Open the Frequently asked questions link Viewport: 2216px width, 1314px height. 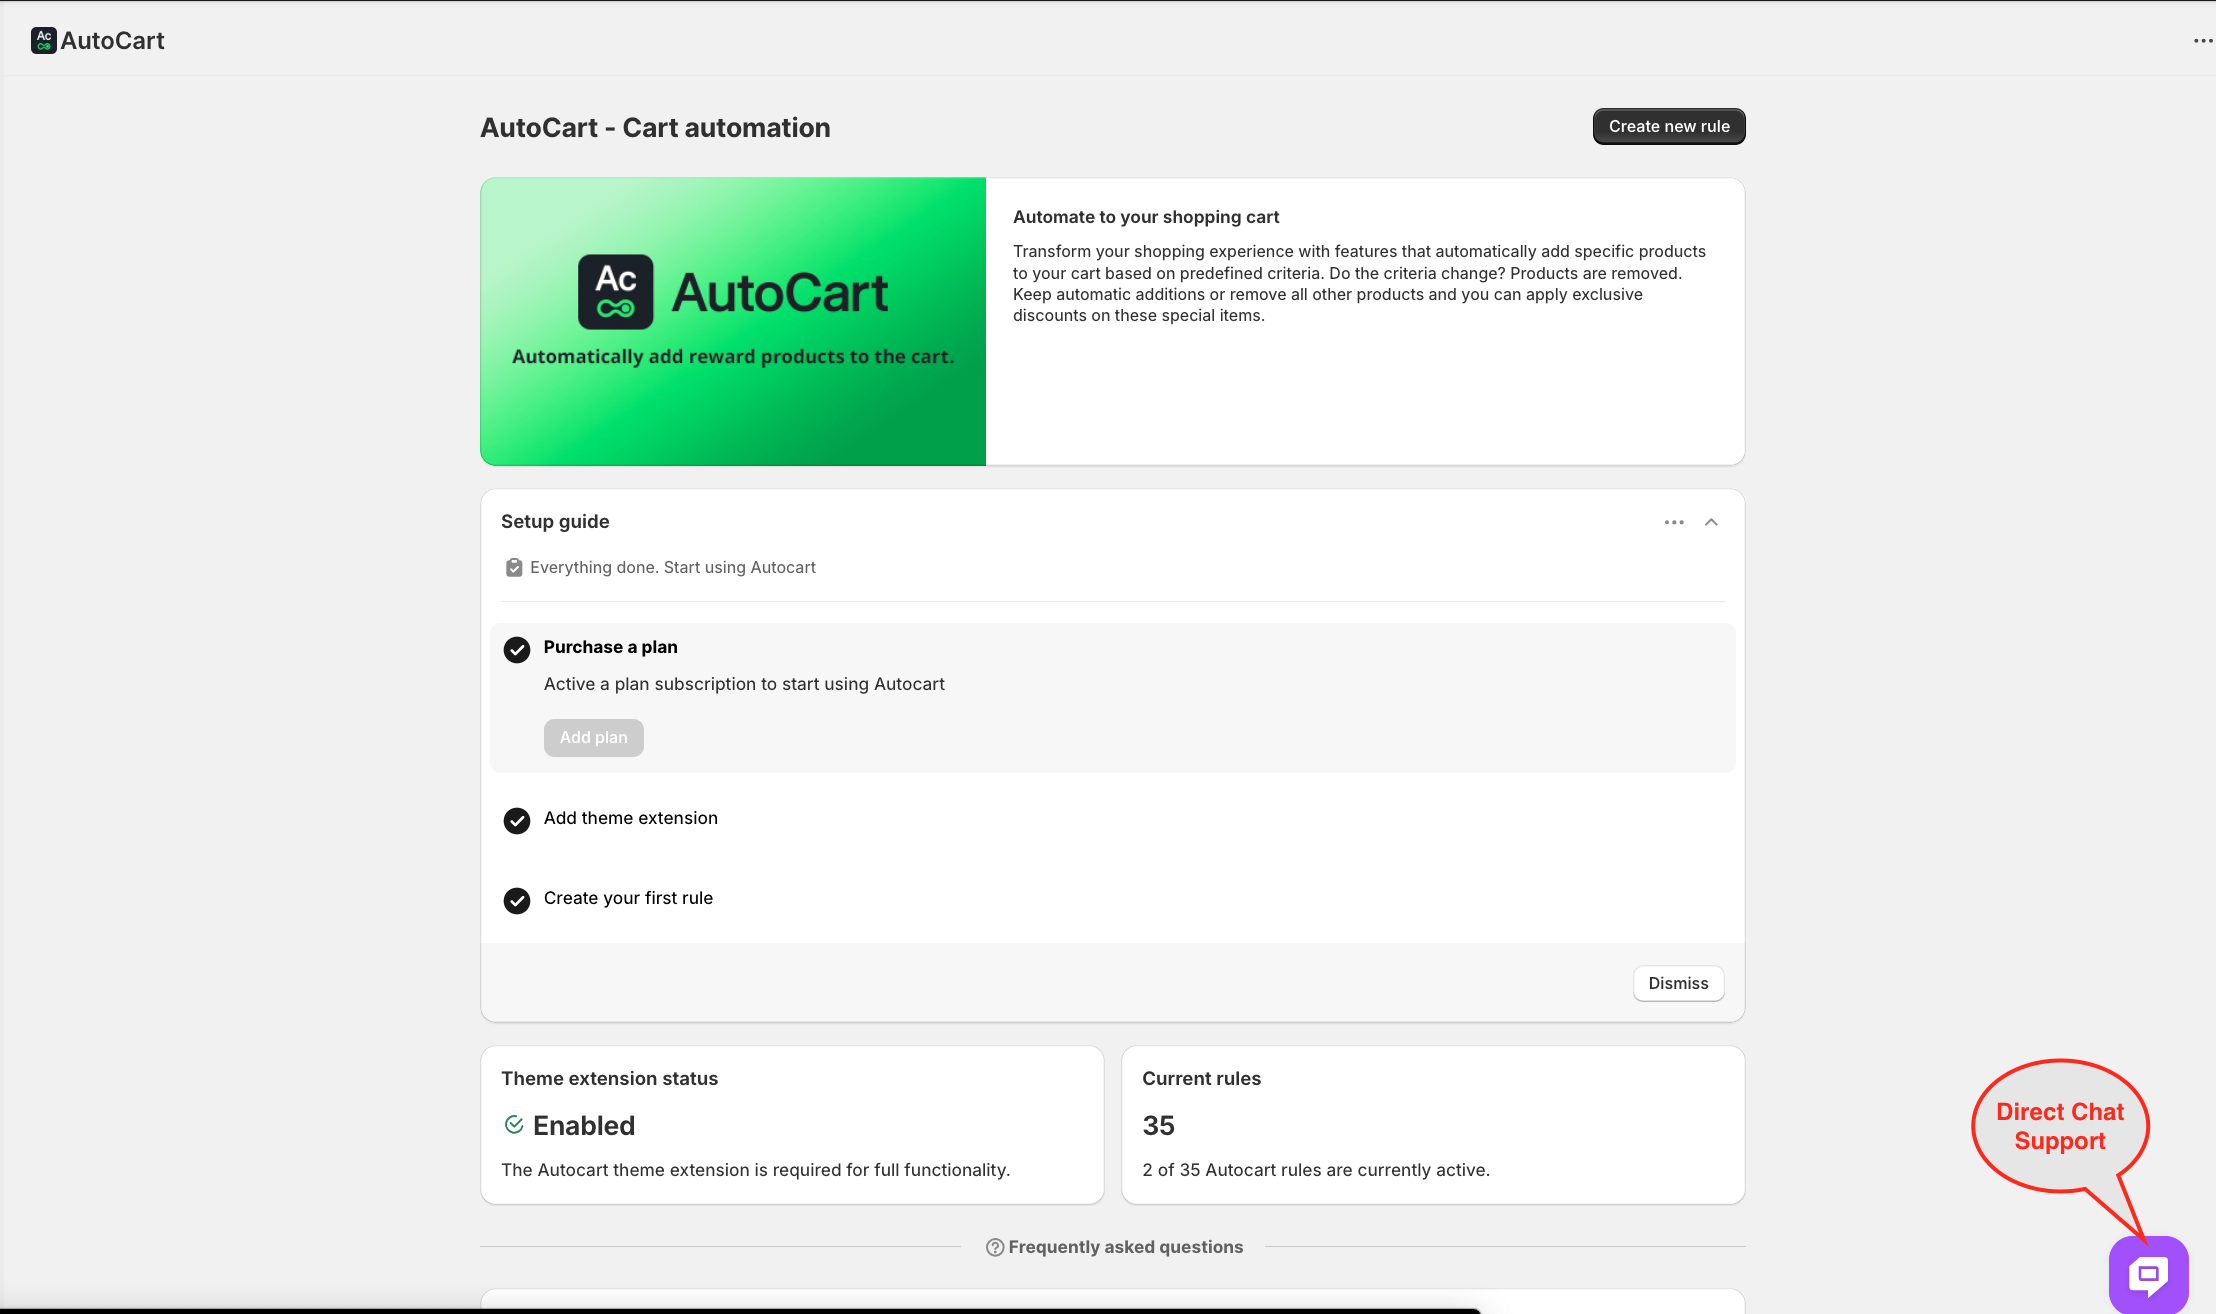pyautogui.click(x=1125, y=1247)
